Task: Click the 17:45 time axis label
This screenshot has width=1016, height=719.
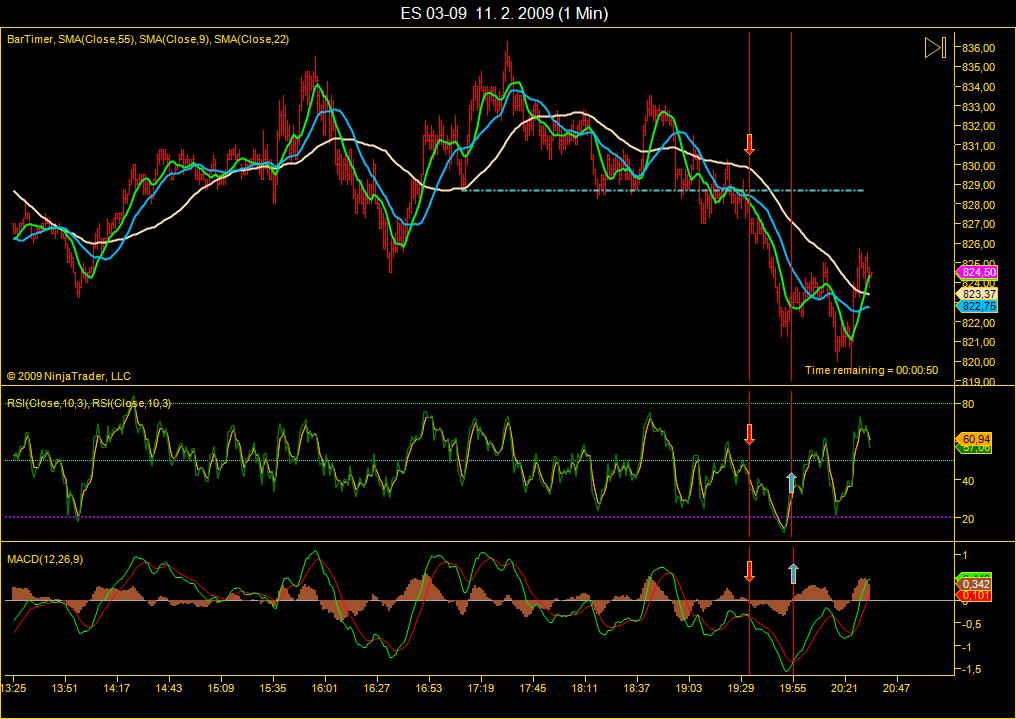Action: (x=533, y=689)
